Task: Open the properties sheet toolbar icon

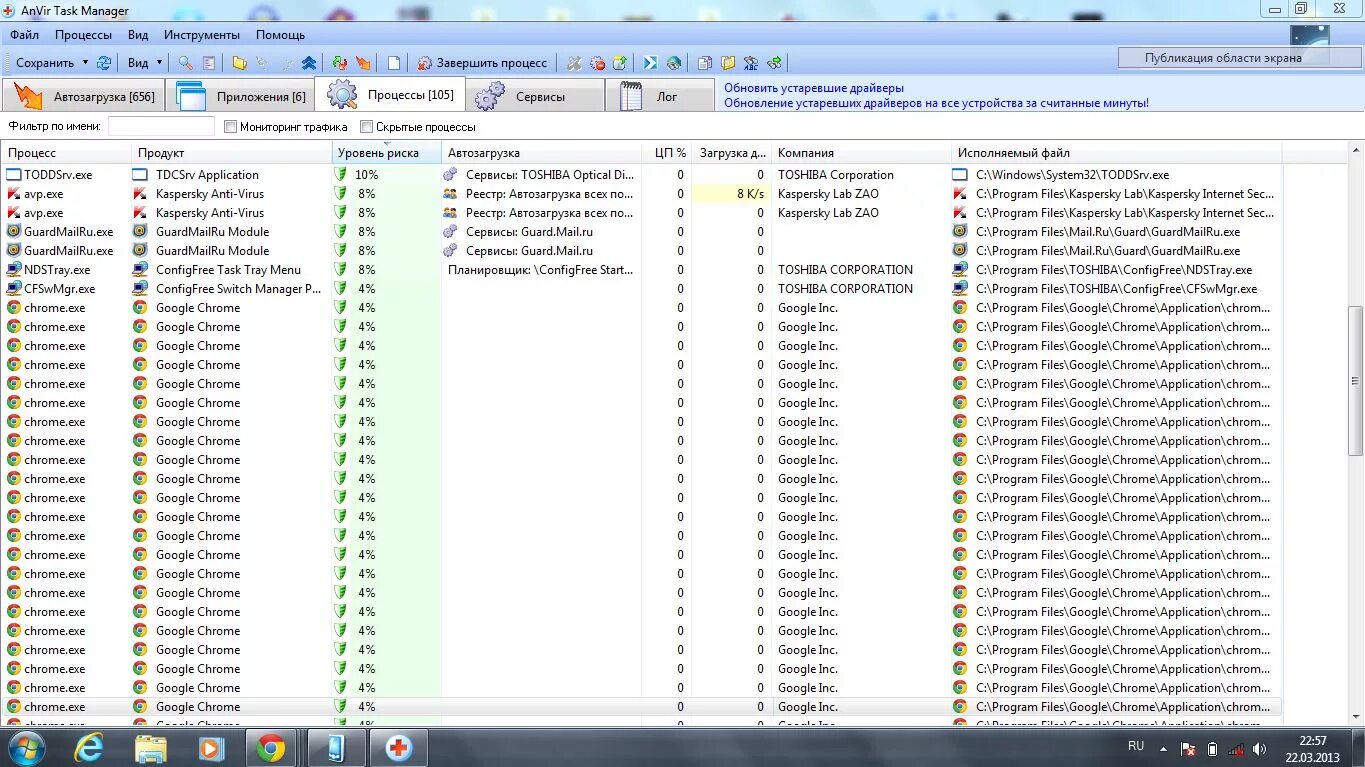Action: pyautogui.click(x=209, y=62)
